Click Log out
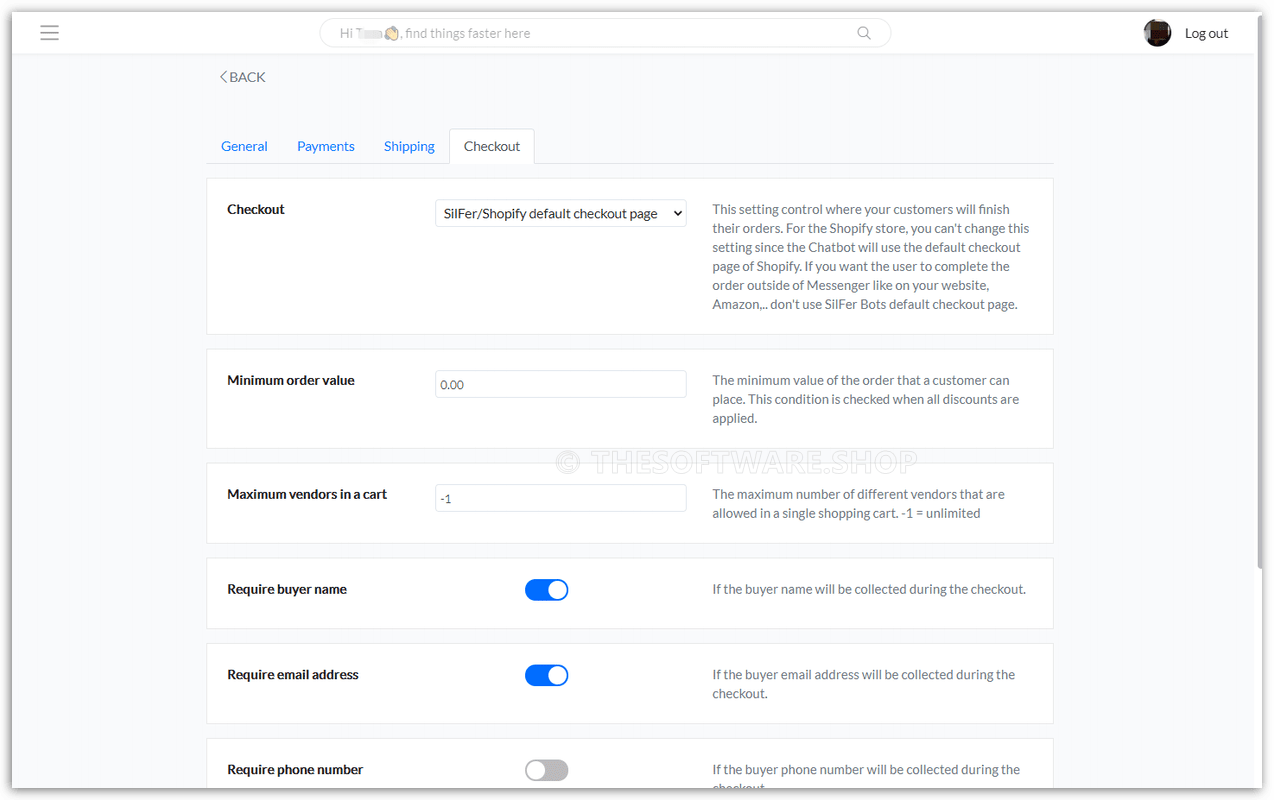The width and height of the screenshot is (1274, 800). [x=1206, y=32]
